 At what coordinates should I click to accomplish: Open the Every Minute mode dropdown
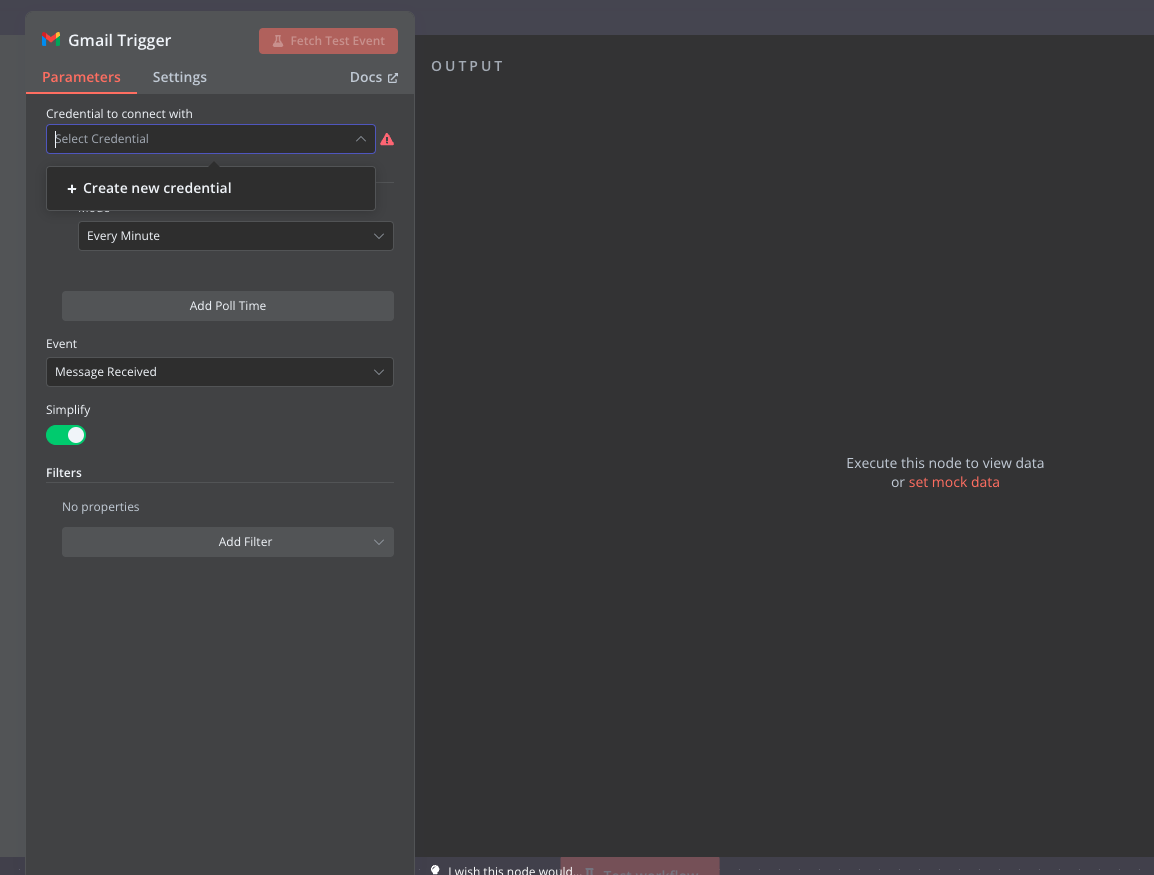(x=236, y=236)
